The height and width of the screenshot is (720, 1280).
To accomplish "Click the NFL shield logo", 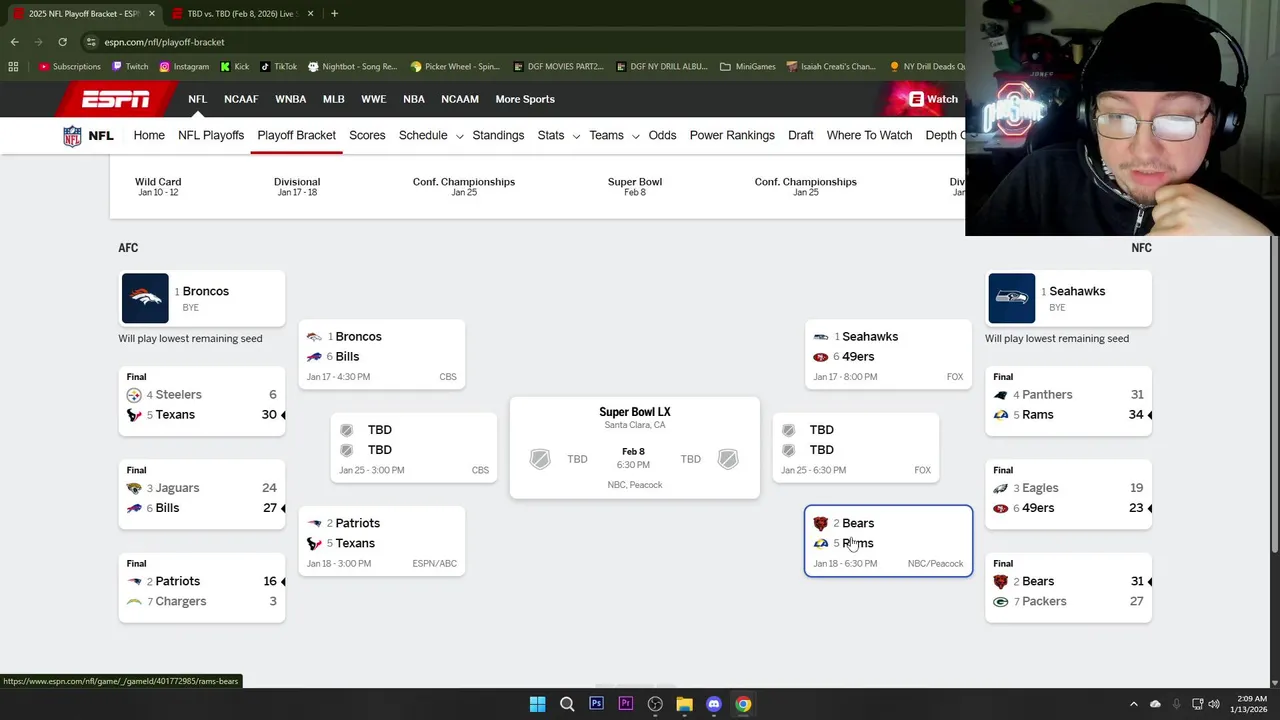I will [x=72, y=136].
